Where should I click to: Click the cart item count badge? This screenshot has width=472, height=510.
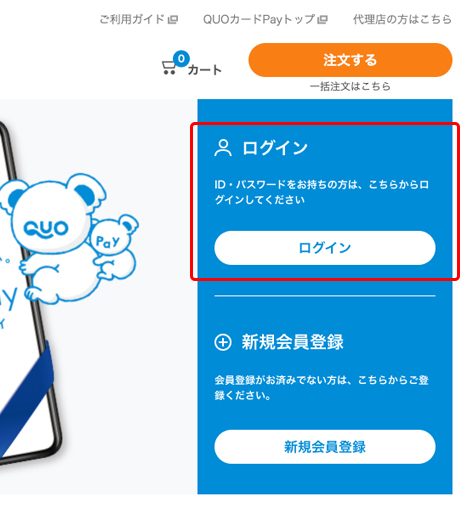tap(181, 59)
